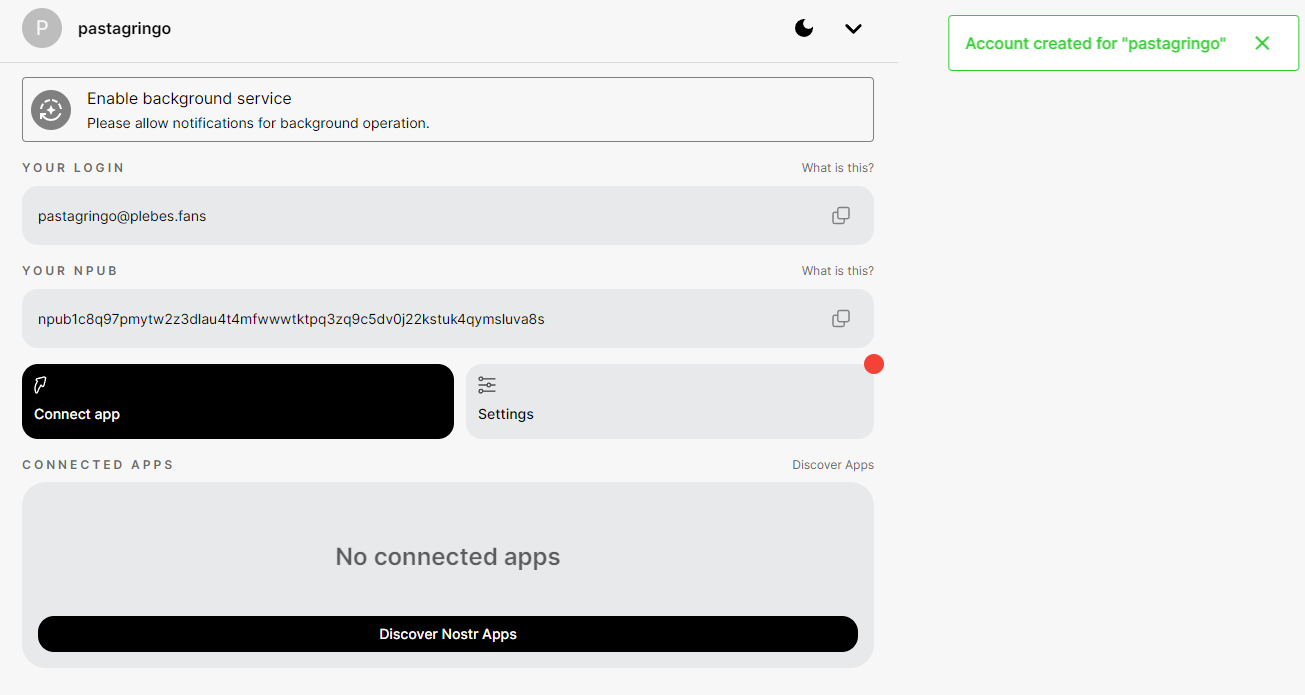Click the "CONNECTED APPS" section heading

[x=98, y=465]
